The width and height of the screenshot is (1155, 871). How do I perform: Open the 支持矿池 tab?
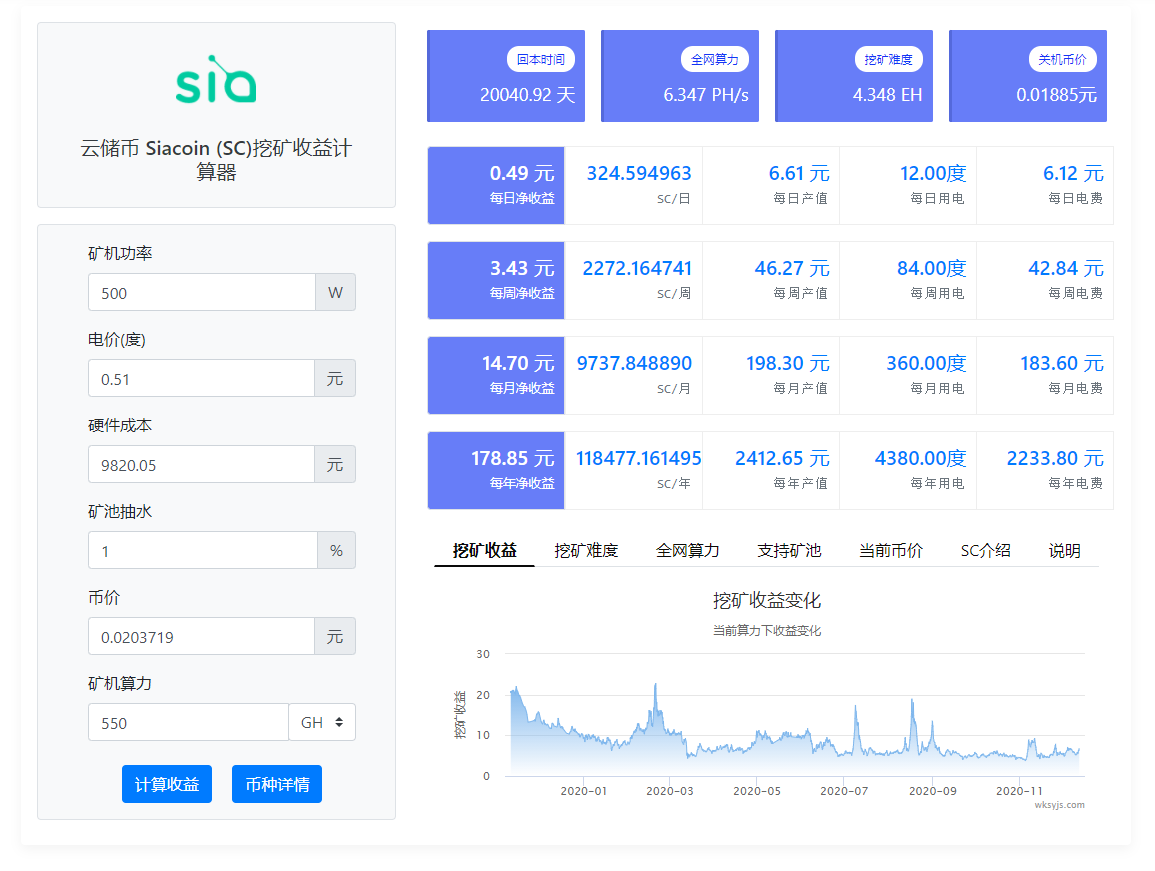pyautogui.click(x=789, y=550)
